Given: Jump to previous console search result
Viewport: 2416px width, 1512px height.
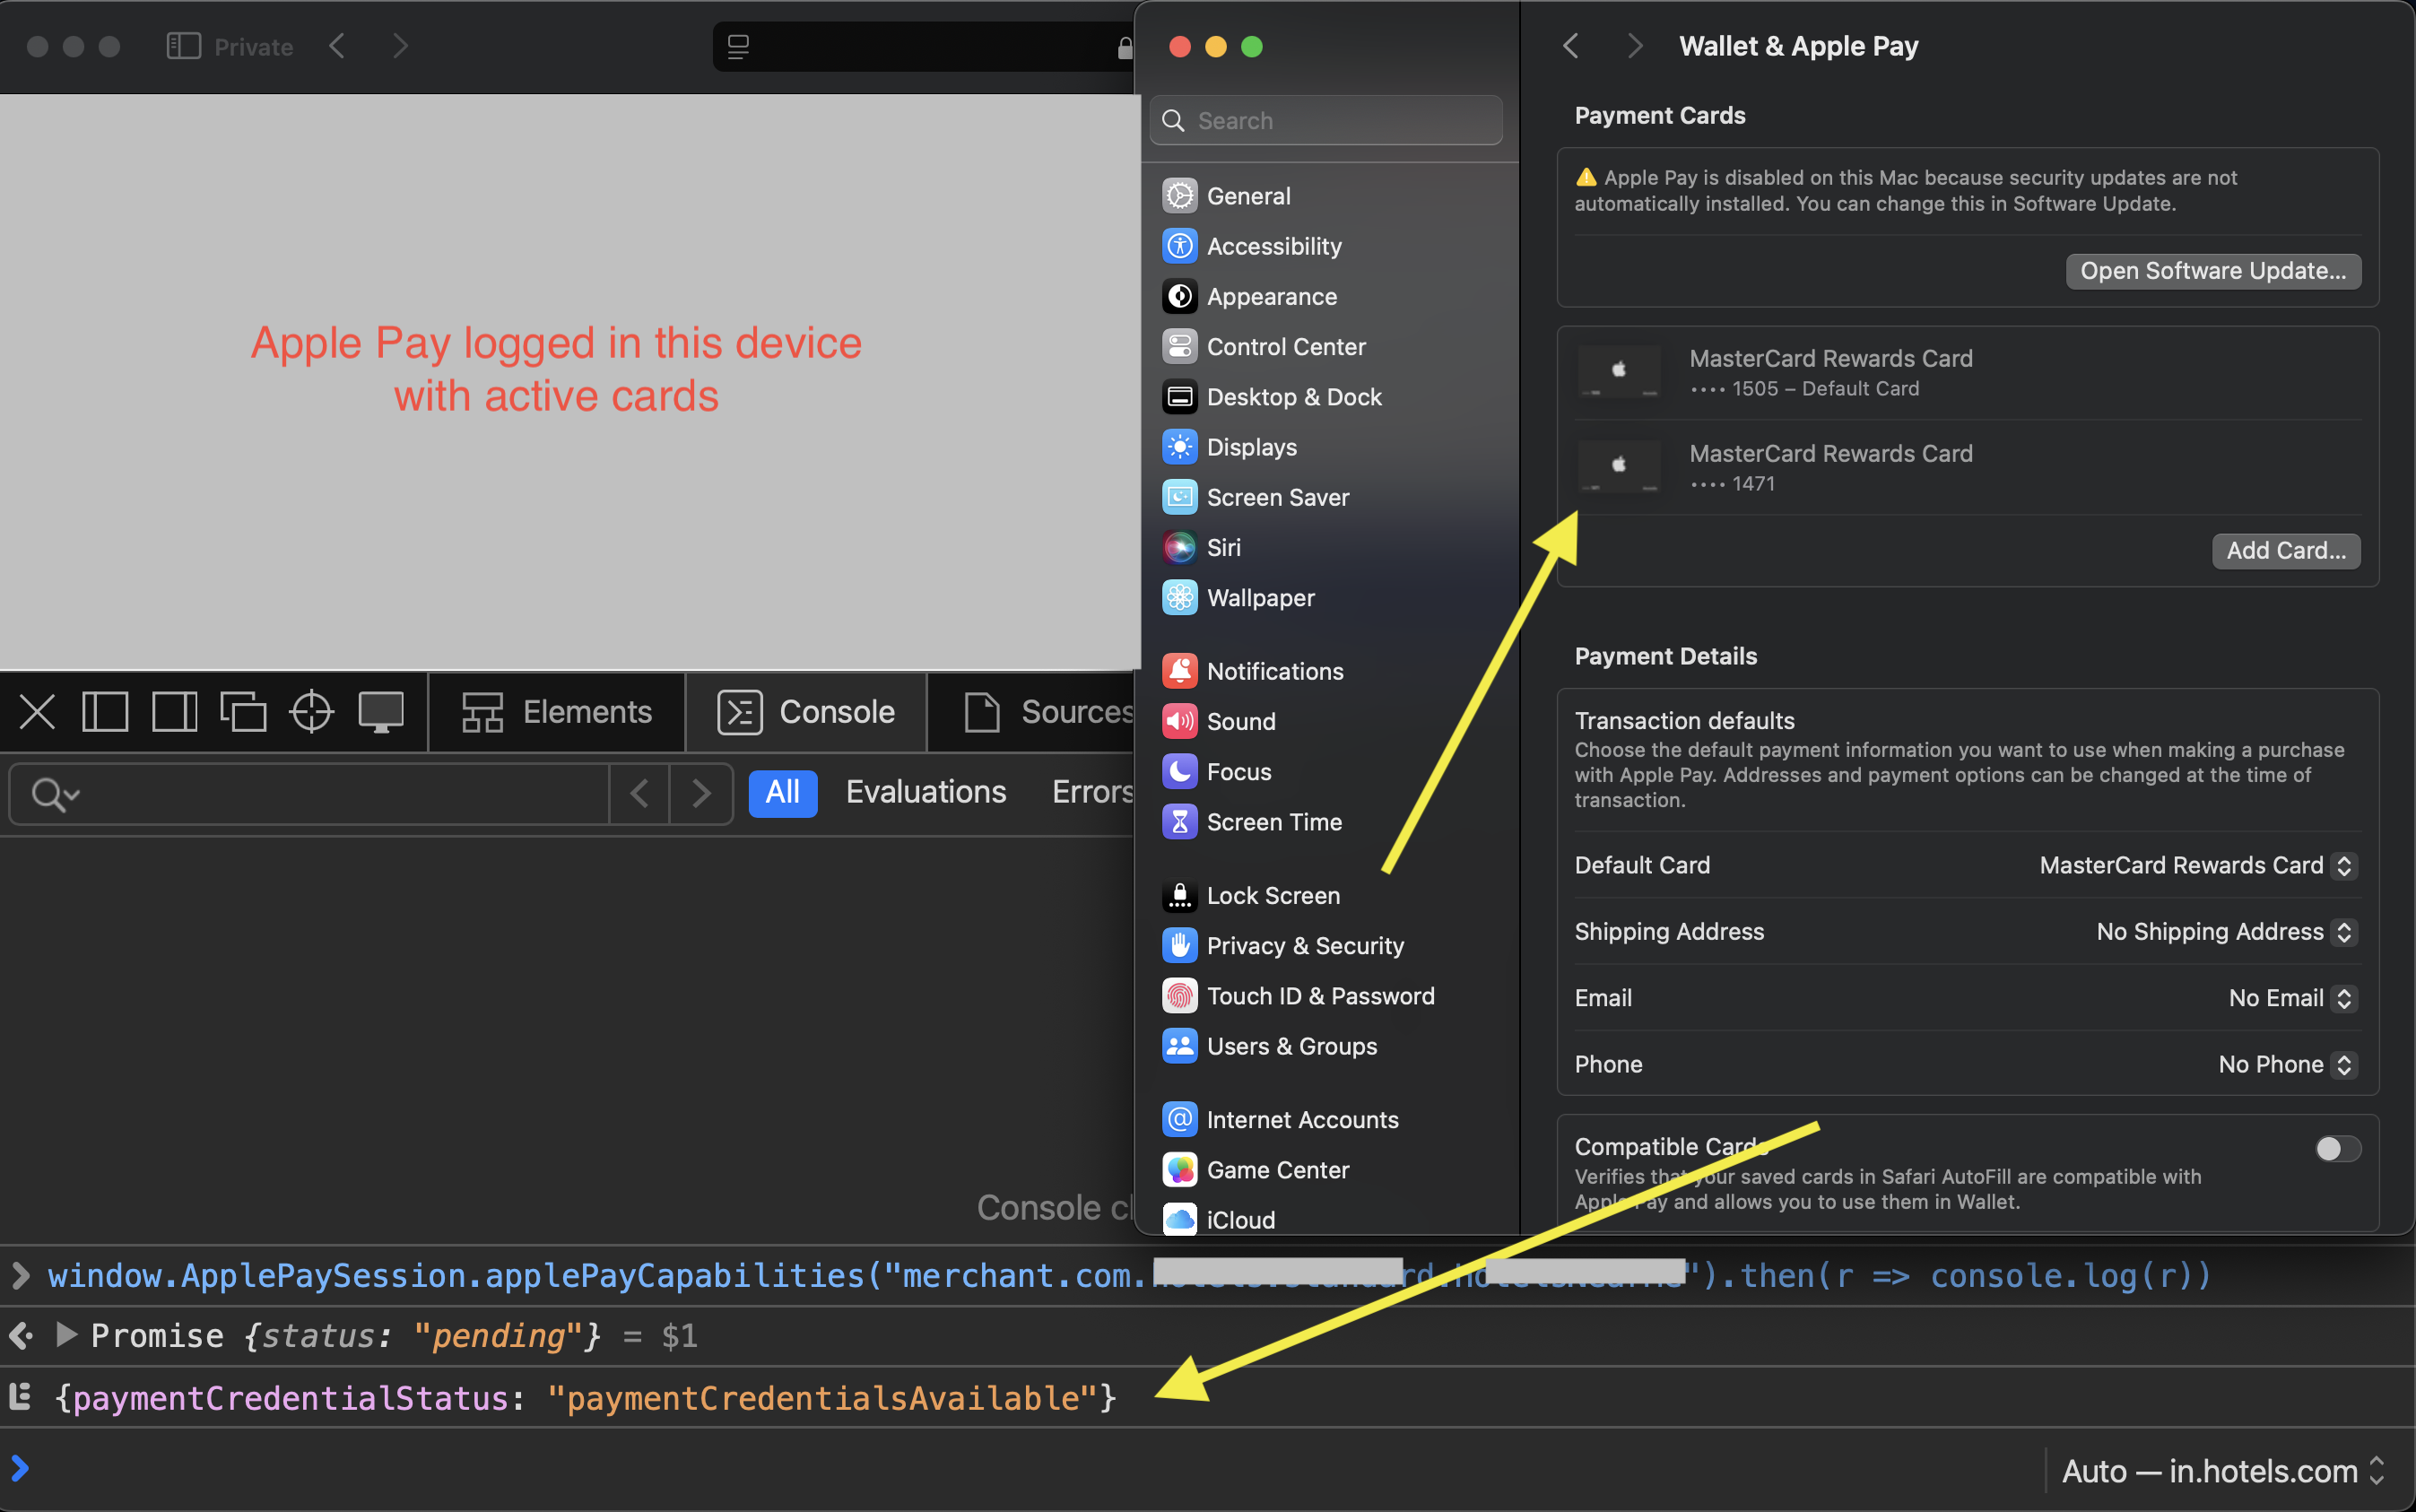Looking at the screenshot, I should click(x=639, y=794).
